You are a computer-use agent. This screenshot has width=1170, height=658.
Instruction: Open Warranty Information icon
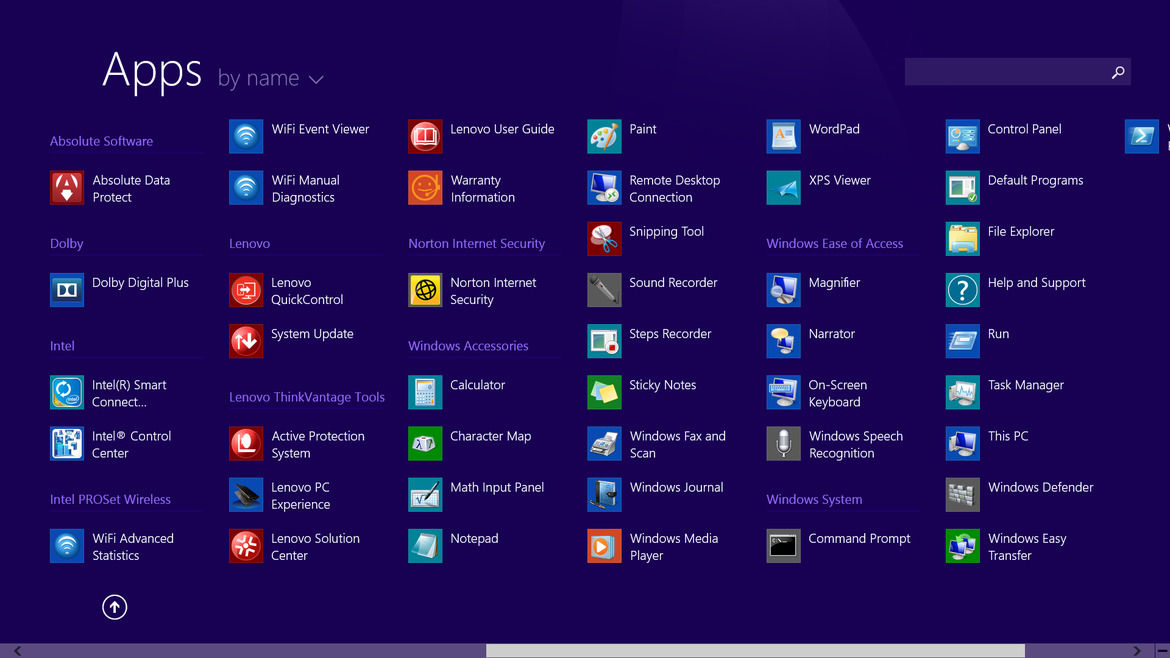425,188
